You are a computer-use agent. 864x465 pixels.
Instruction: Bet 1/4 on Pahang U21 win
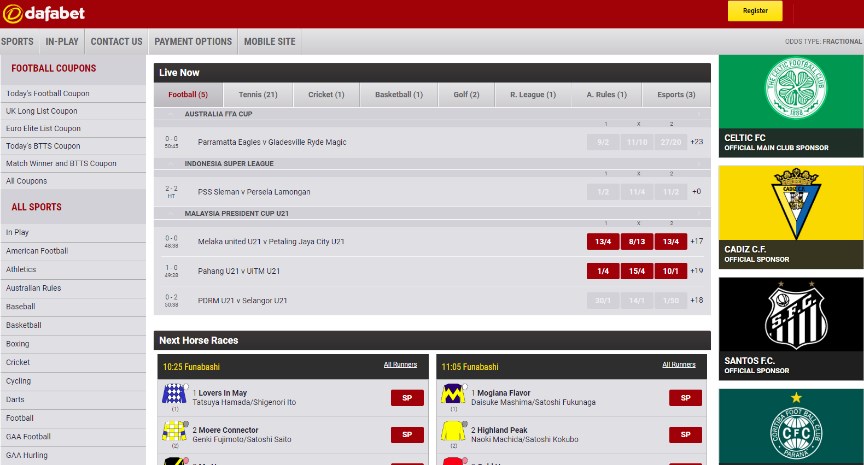(603, 271)
